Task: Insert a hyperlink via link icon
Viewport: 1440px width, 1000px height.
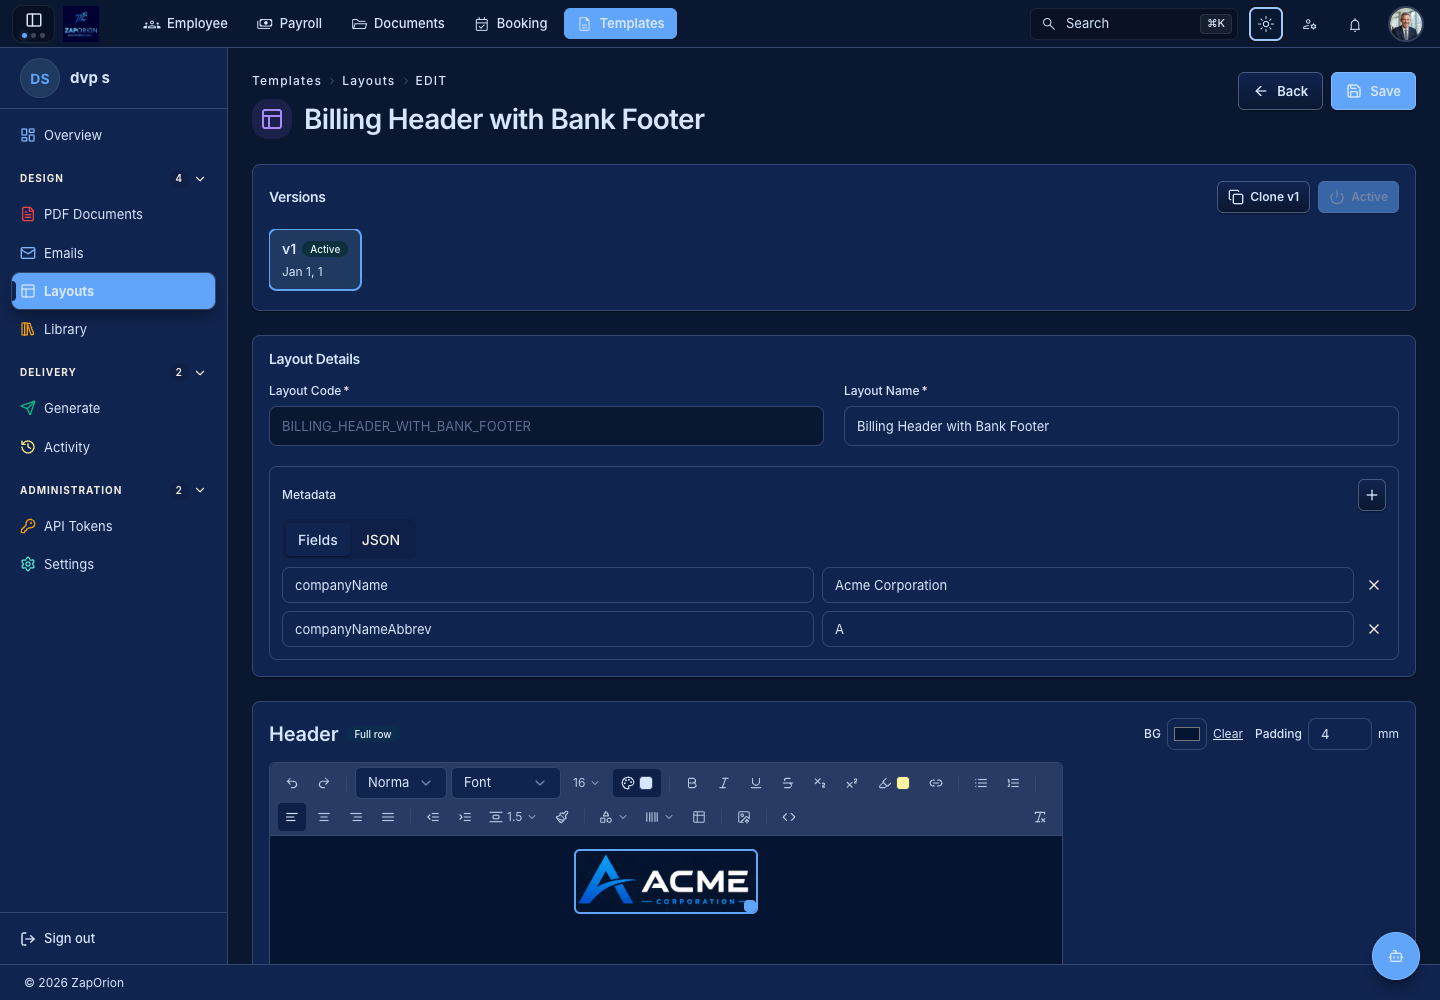Action: click(x=936, y=783)
